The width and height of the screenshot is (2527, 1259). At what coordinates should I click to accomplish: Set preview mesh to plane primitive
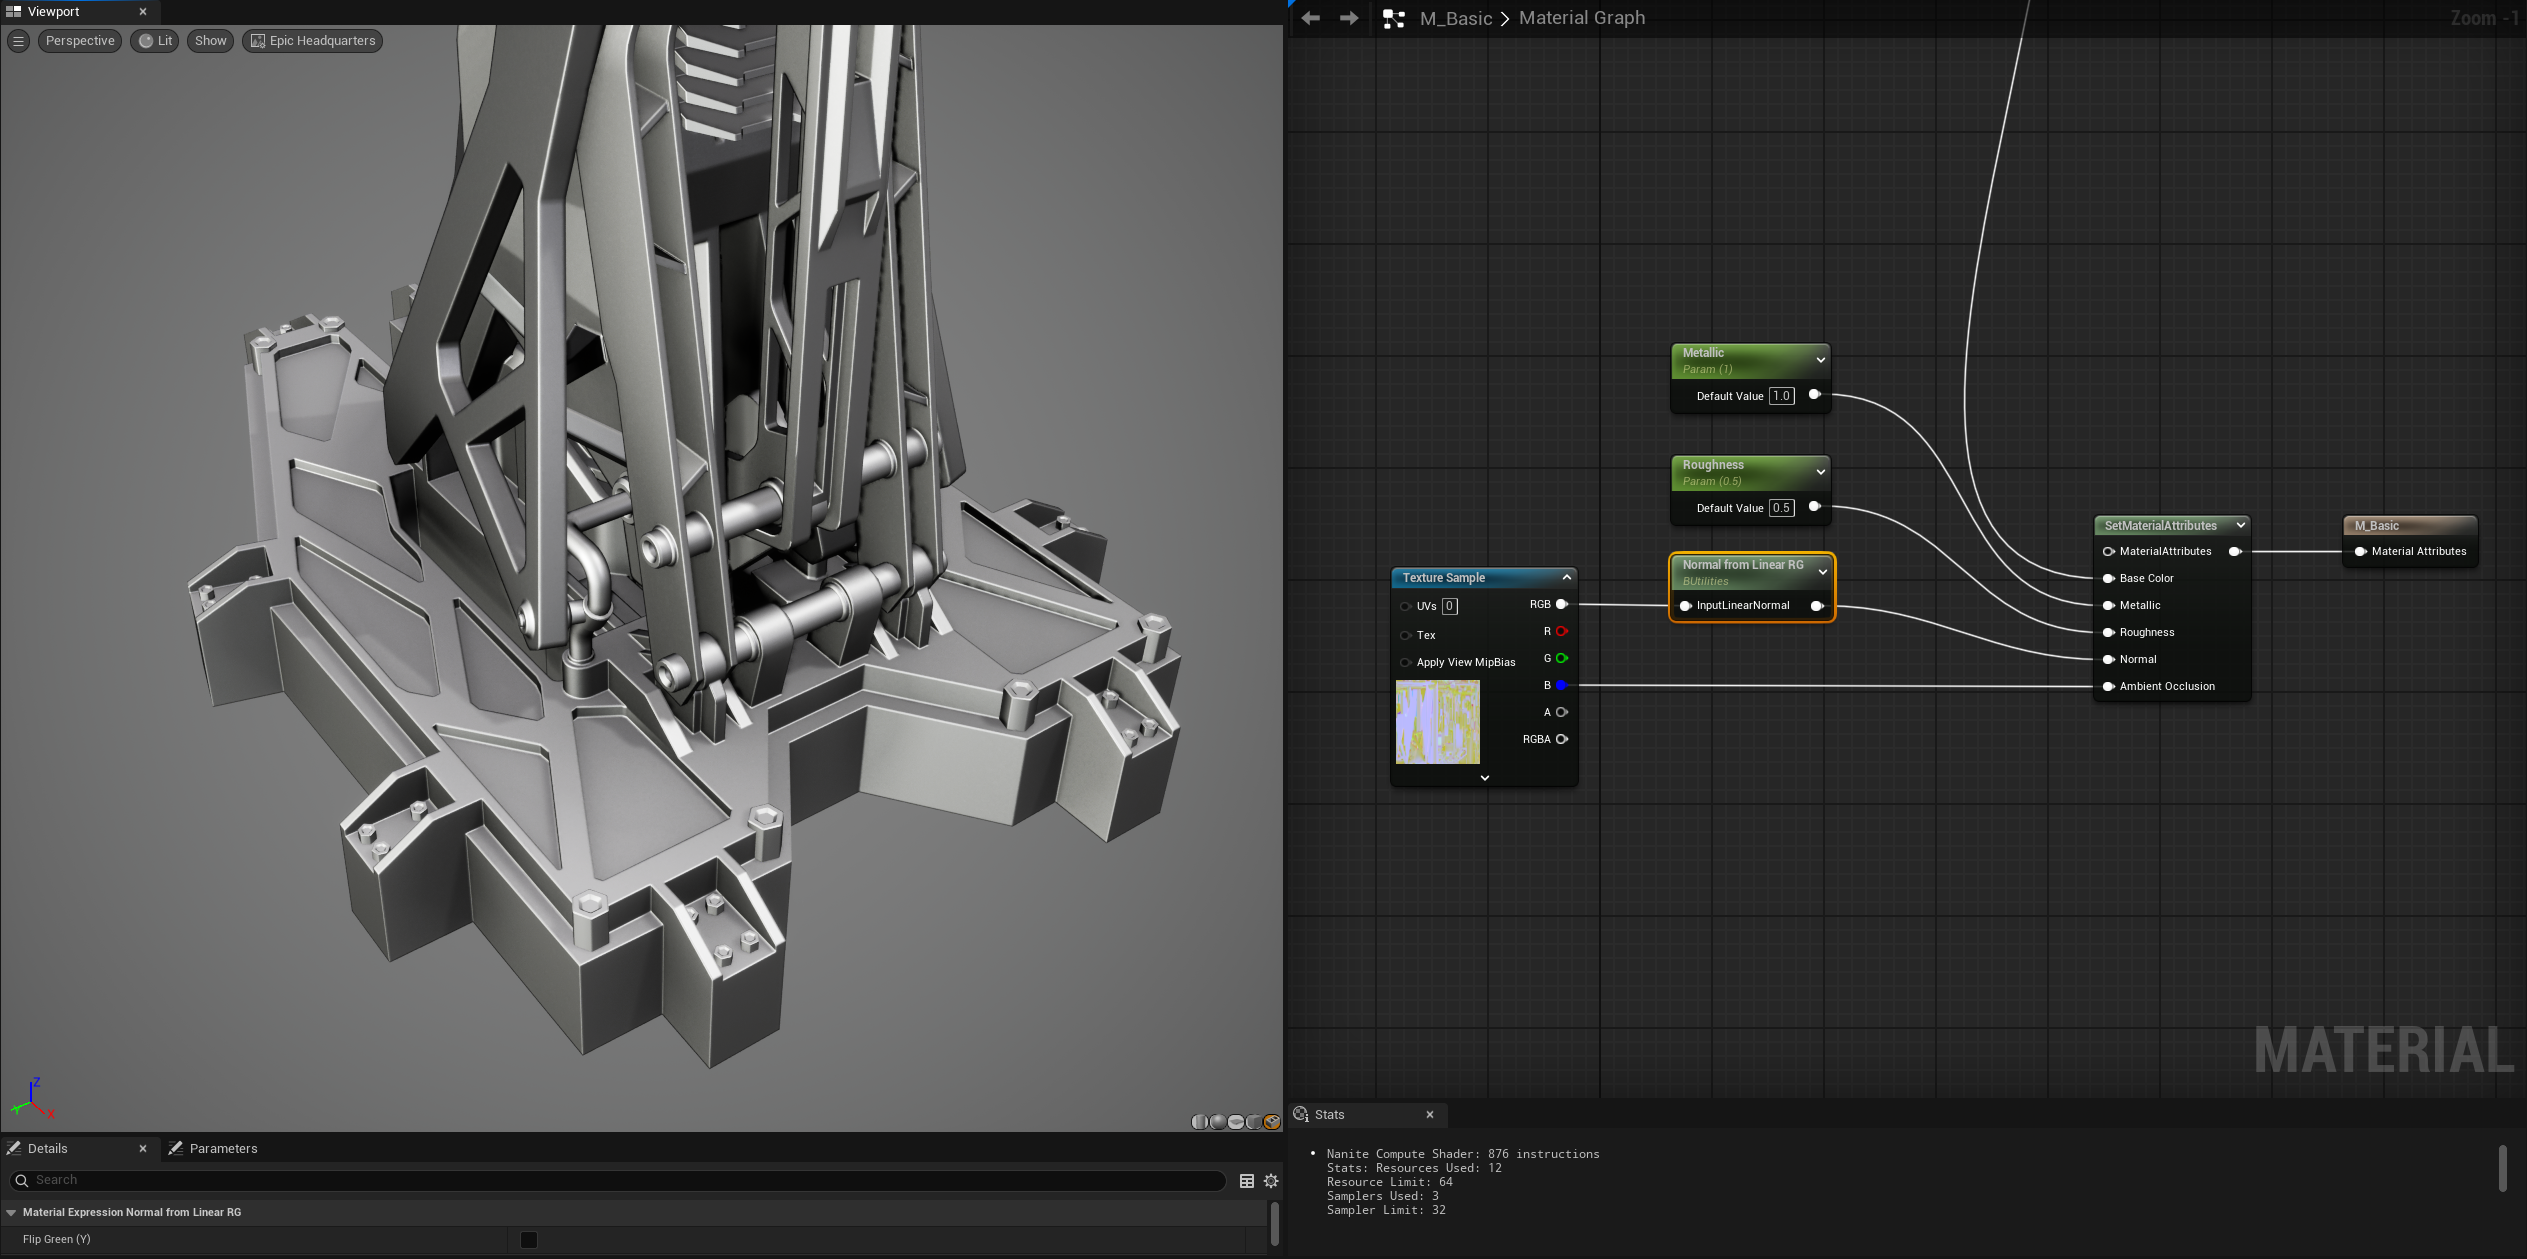pyautogui.click(x=1236, y=1122)
